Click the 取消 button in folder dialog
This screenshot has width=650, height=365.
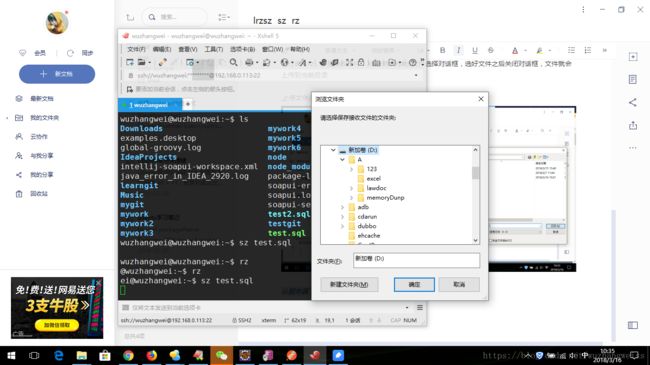click(459, 285)
